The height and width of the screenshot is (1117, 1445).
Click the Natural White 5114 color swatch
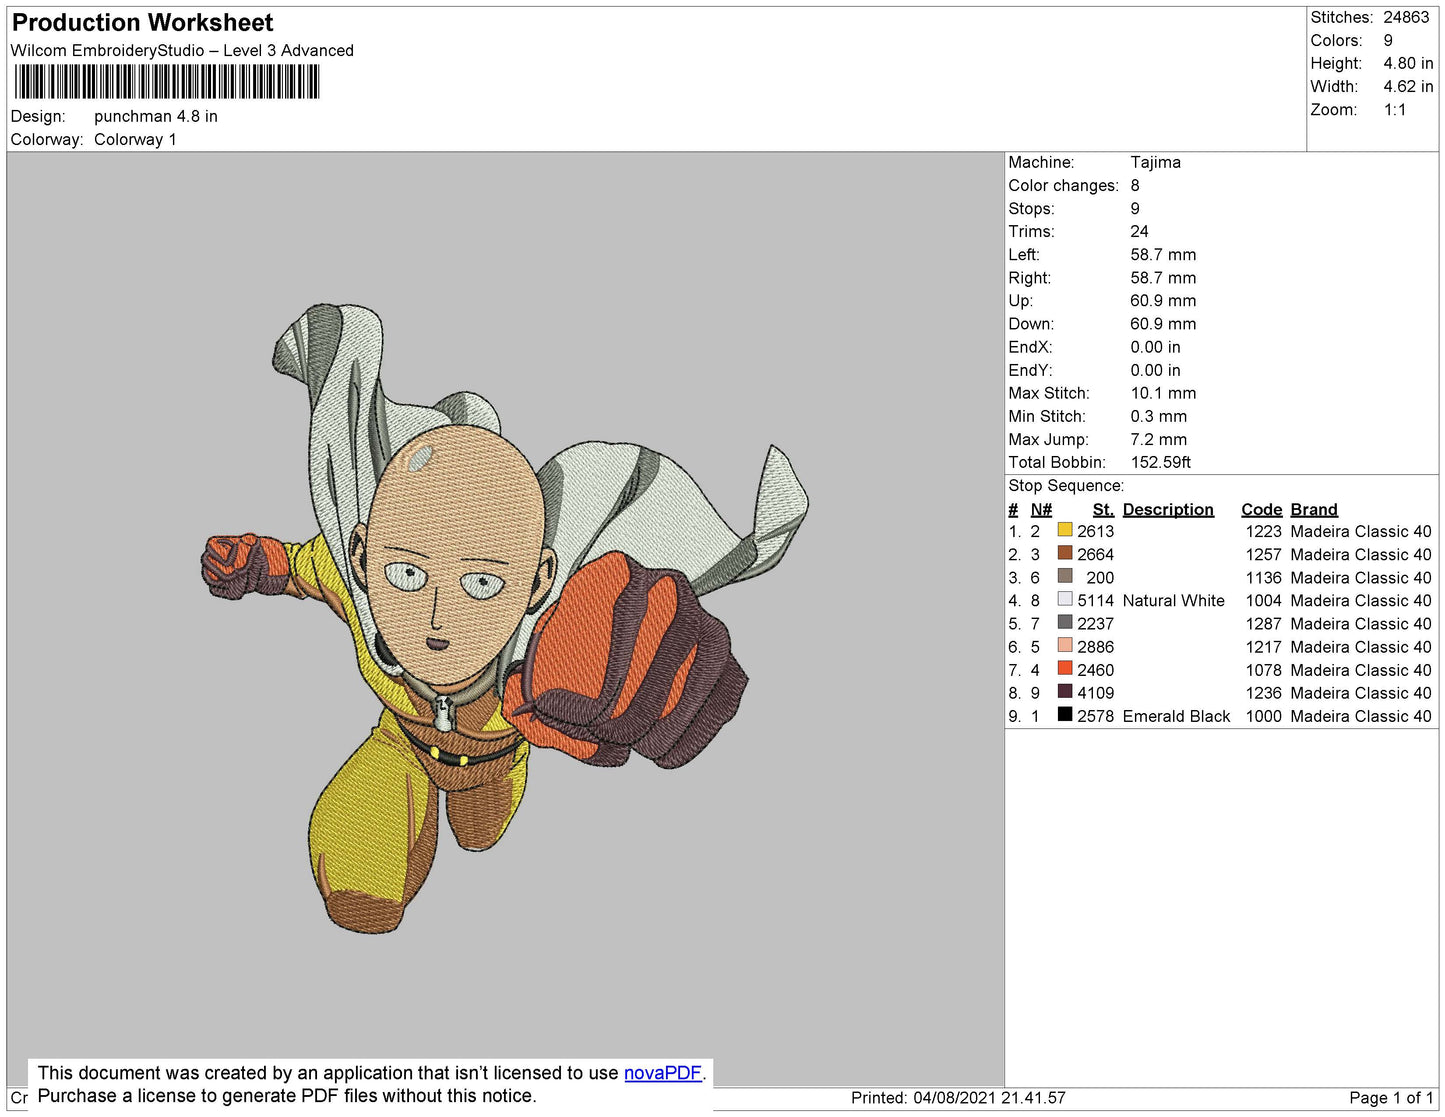pos(1065,599)
